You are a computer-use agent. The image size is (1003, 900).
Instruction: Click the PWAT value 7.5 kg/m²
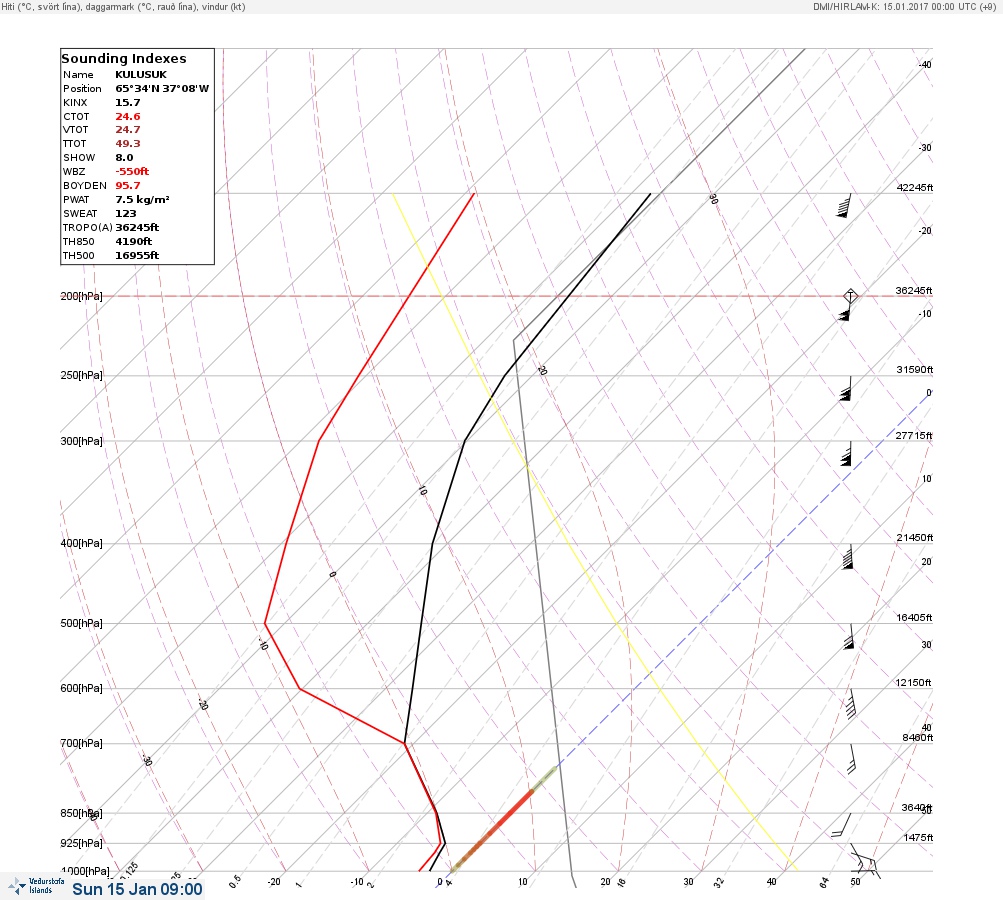coord(142,200)
